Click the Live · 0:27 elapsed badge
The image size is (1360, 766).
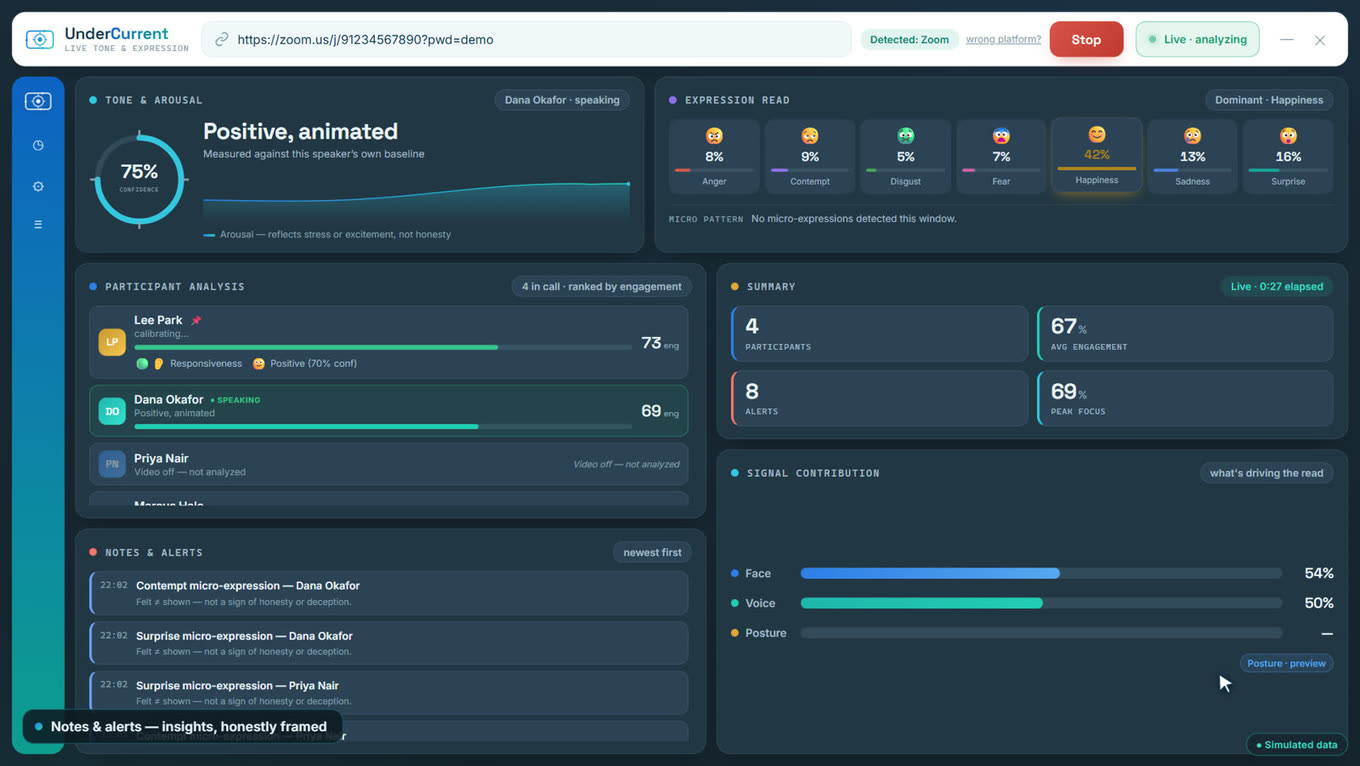(x=1276, y=287)
